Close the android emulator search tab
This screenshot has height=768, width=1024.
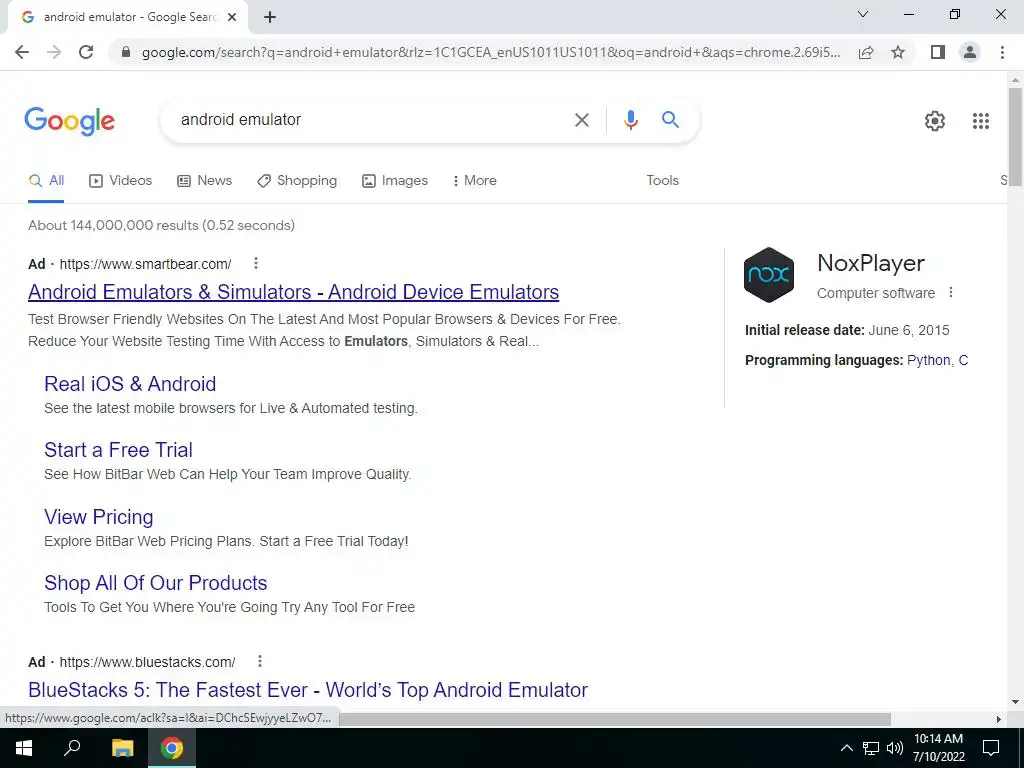point(232,17)
